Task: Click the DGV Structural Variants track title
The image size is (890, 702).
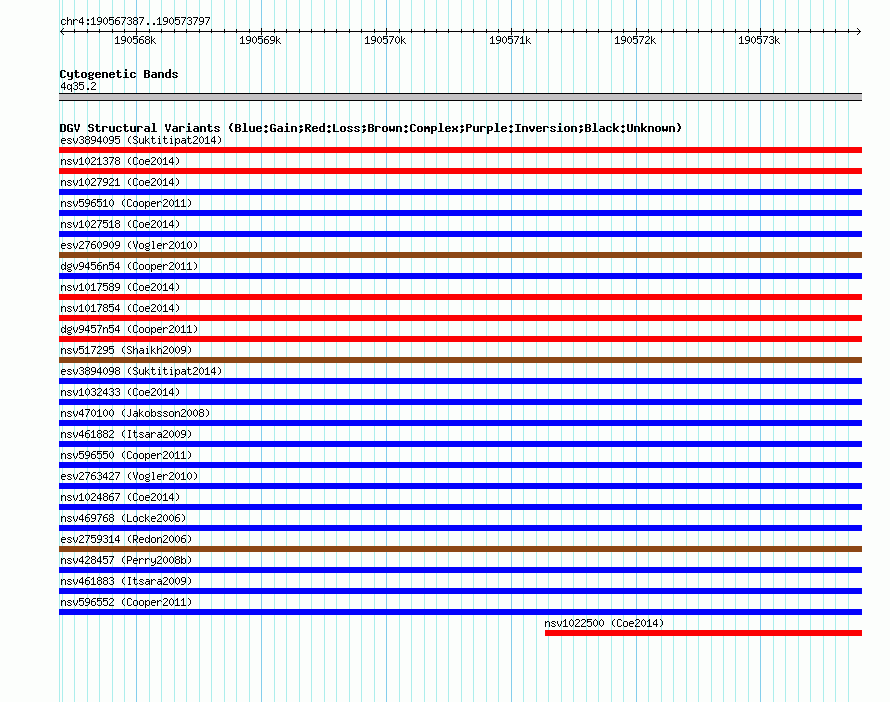Action: coord(370,128)
